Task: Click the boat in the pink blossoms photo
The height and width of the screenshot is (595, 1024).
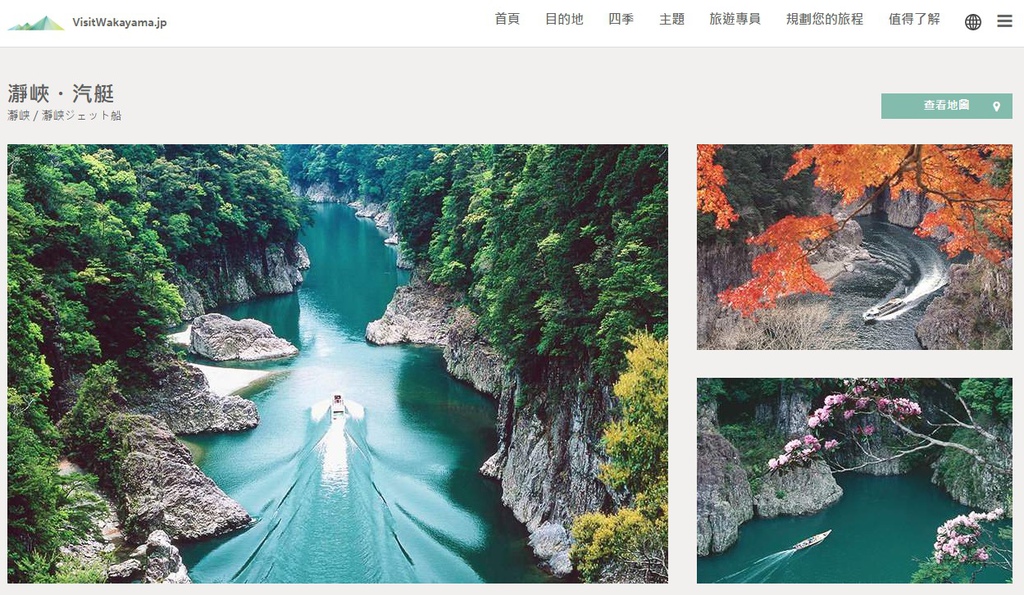Action: point(812,540)
